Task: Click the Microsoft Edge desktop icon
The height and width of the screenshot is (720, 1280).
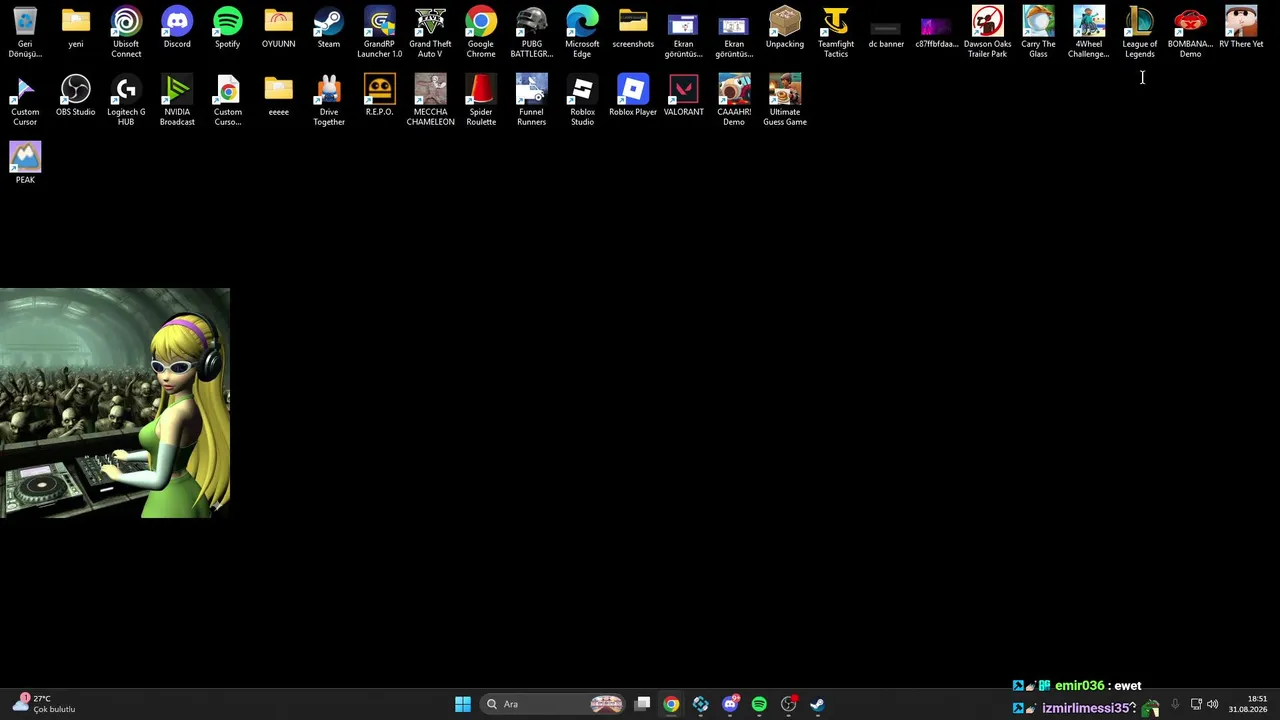Action: pyautogui.click(x=582, y=32)
